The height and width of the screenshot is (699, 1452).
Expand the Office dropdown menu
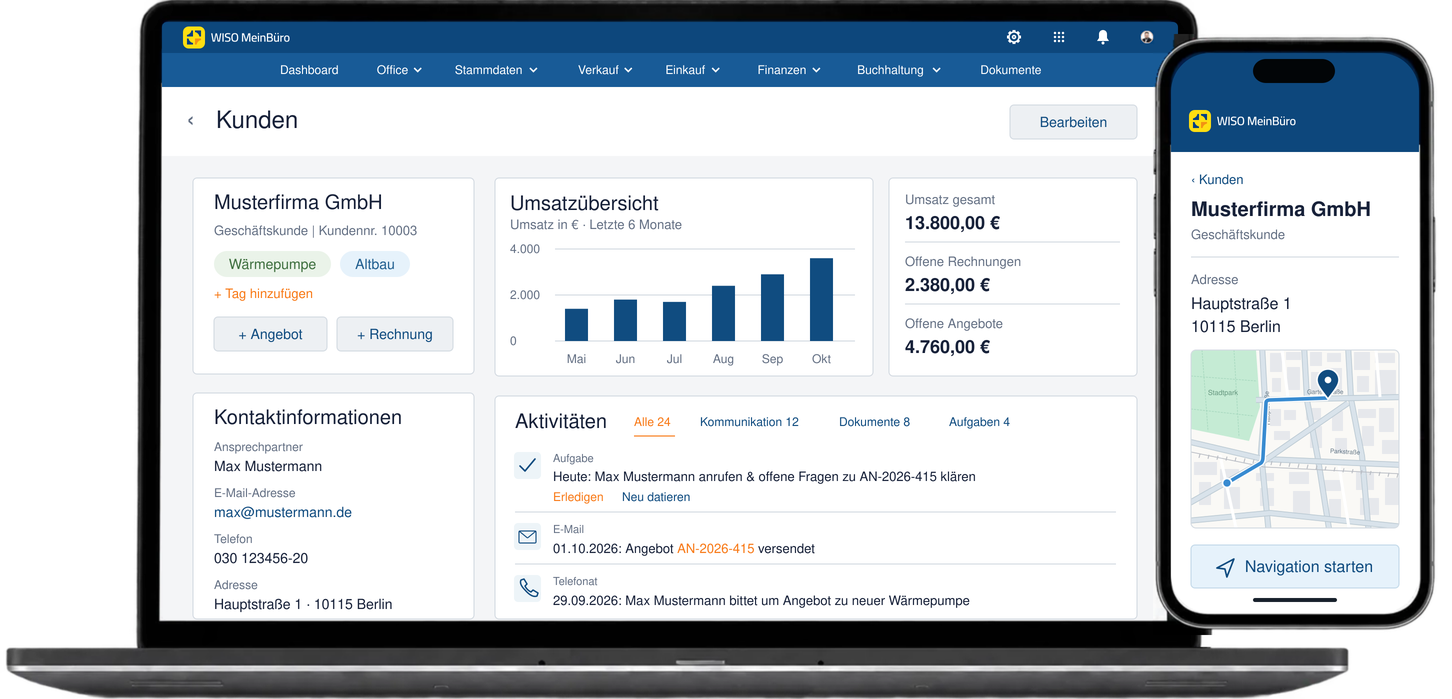399,70
